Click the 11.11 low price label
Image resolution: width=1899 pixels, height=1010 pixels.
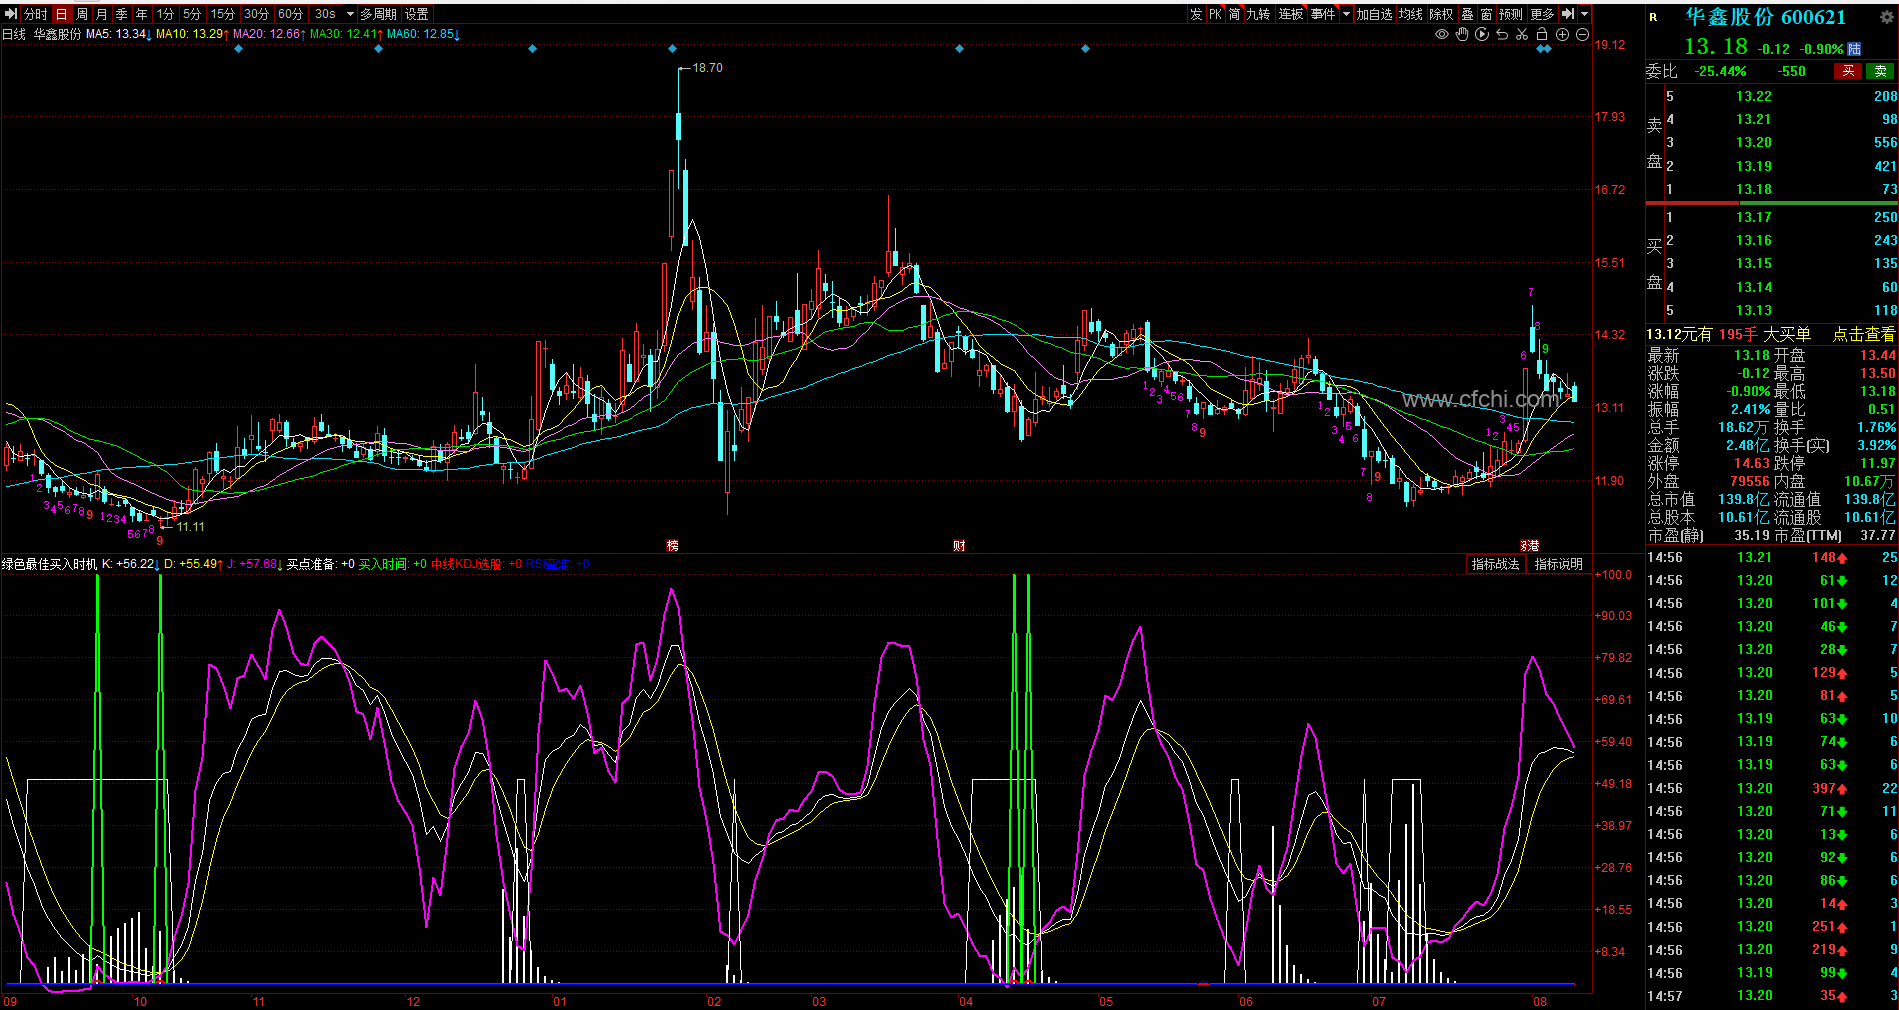pos(190,527)
